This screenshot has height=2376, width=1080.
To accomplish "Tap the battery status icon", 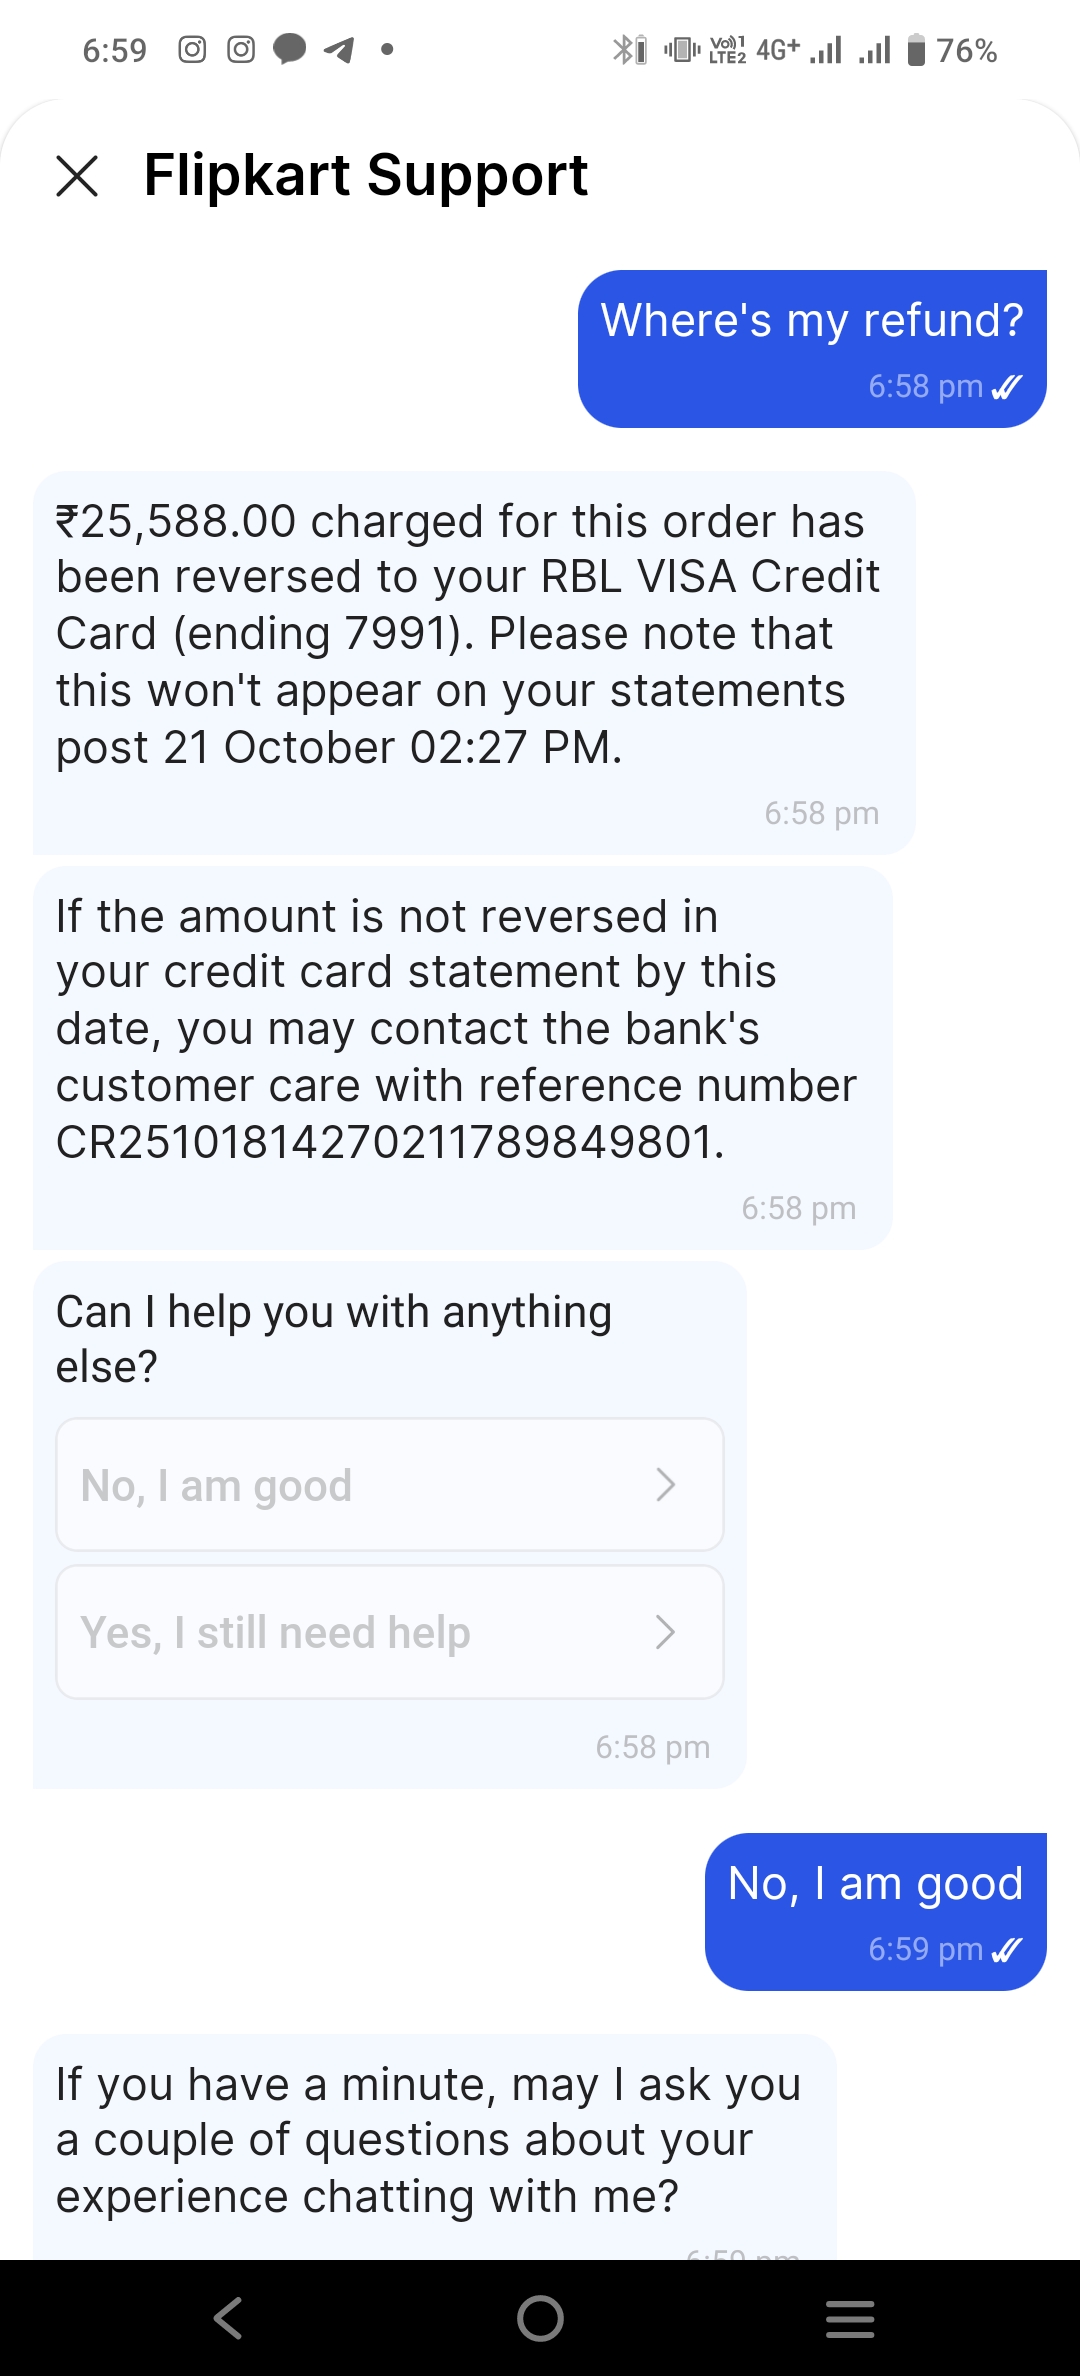I will [916, 49].
